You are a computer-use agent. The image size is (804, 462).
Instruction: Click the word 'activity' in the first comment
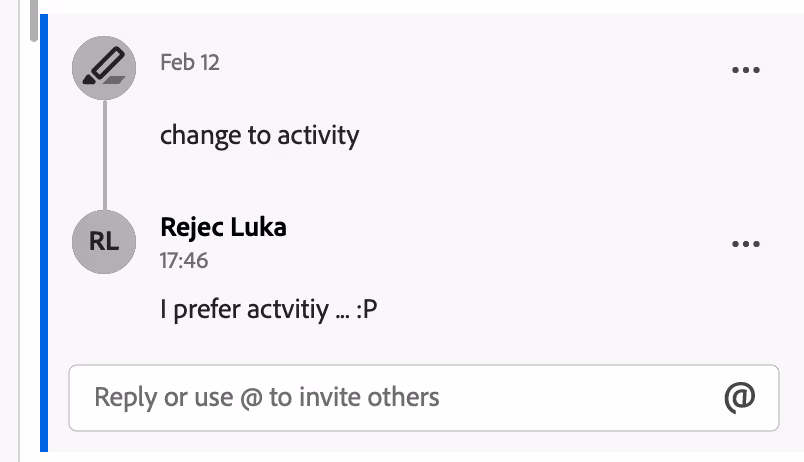coord(318,135)
